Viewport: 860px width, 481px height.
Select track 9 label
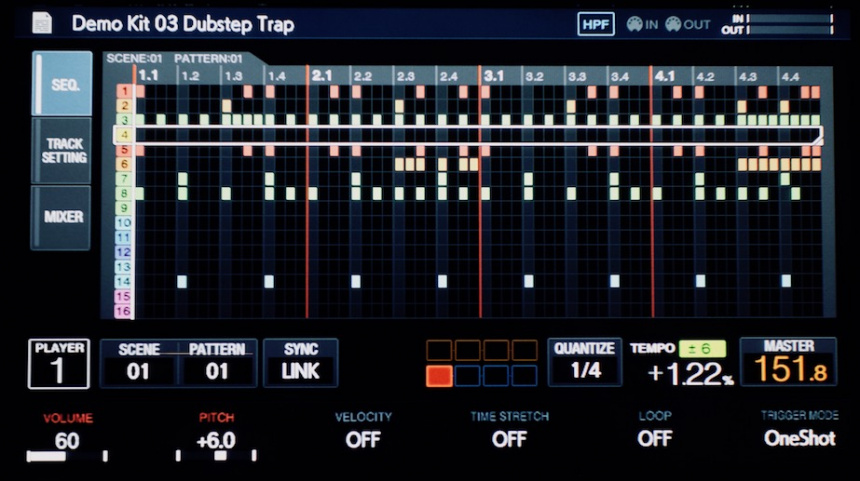[x=125, y=208]
